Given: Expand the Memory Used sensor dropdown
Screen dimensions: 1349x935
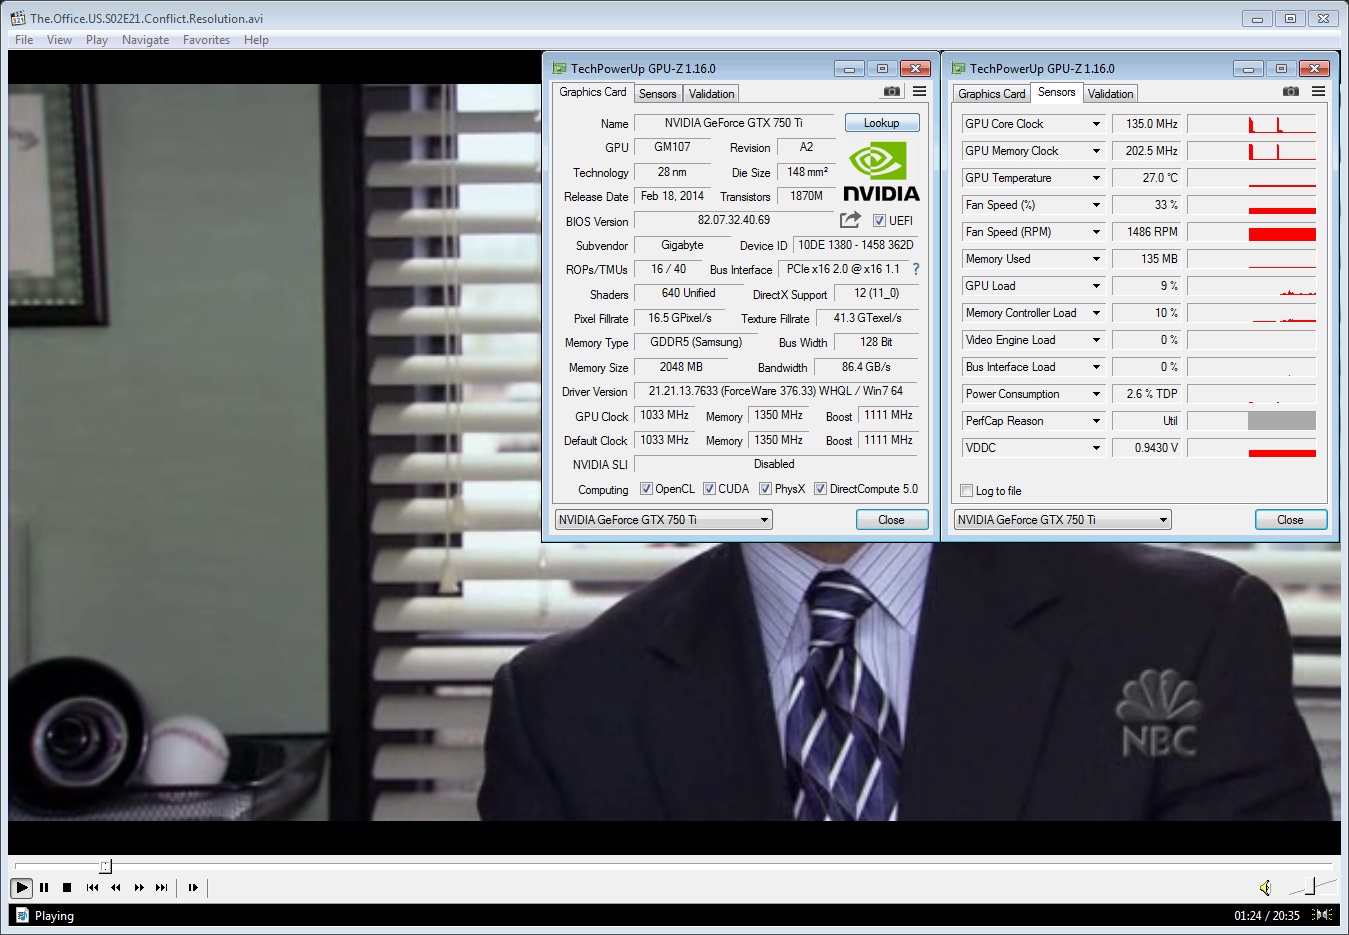Looking at the screenshot, I should tap(1096, 259).
